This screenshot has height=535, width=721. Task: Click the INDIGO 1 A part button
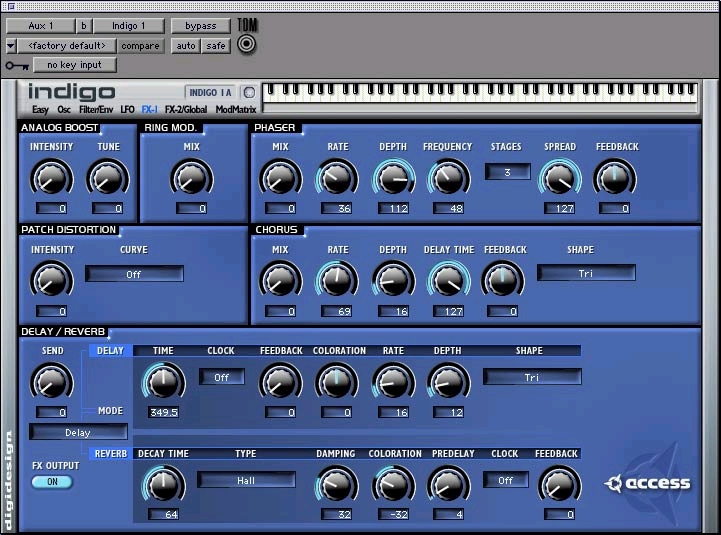(x=211, y=92)
